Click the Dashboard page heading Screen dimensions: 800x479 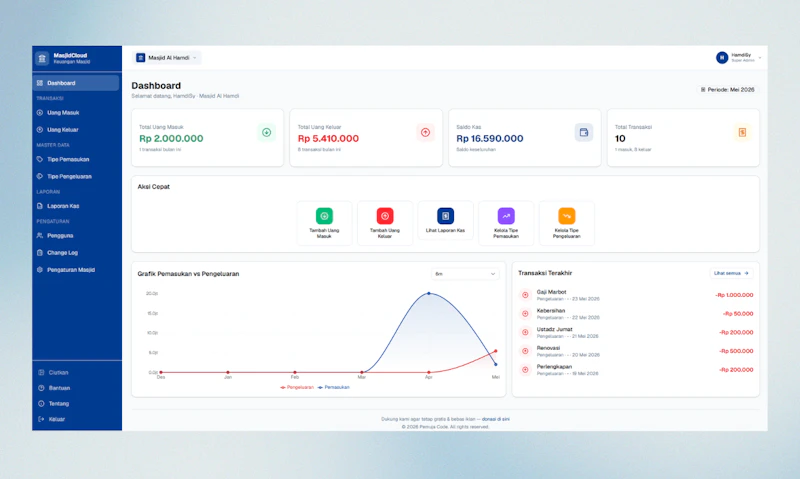tap(156, 86)
